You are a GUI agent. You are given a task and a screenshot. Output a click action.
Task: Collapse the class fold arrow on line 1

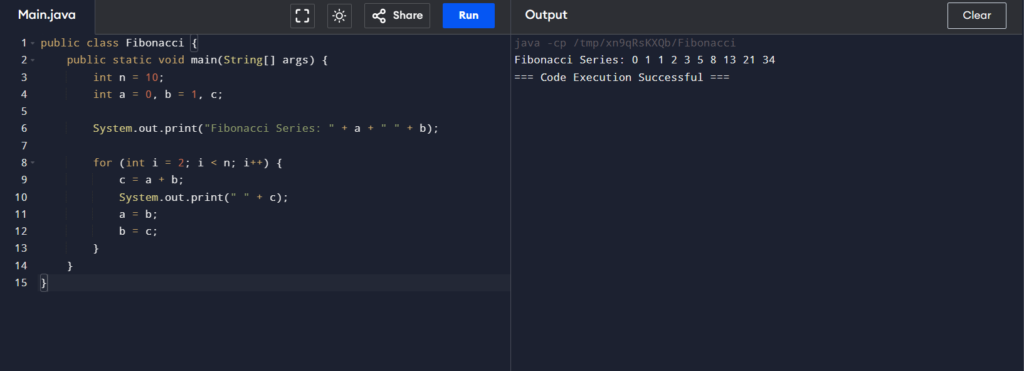pyautogui.click(x=32, y=43)
